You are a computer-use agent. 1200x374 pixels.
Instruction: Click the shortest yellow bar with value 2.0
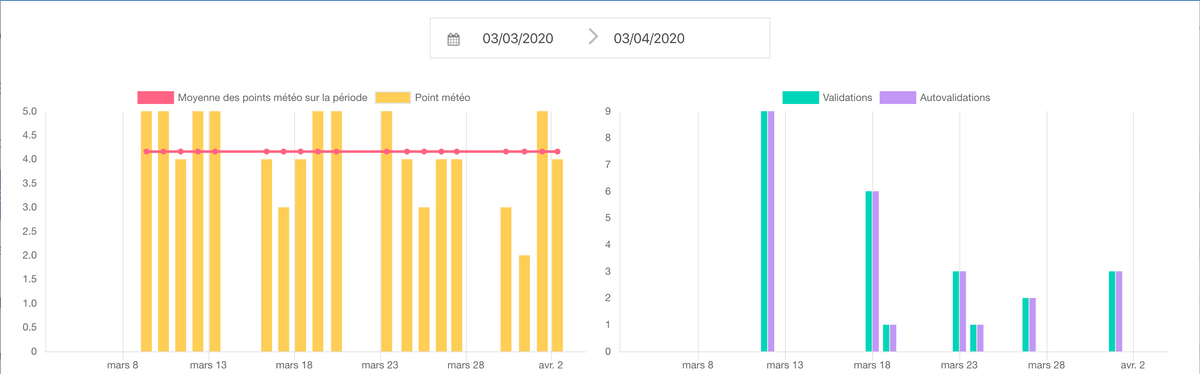pos(524,304)
